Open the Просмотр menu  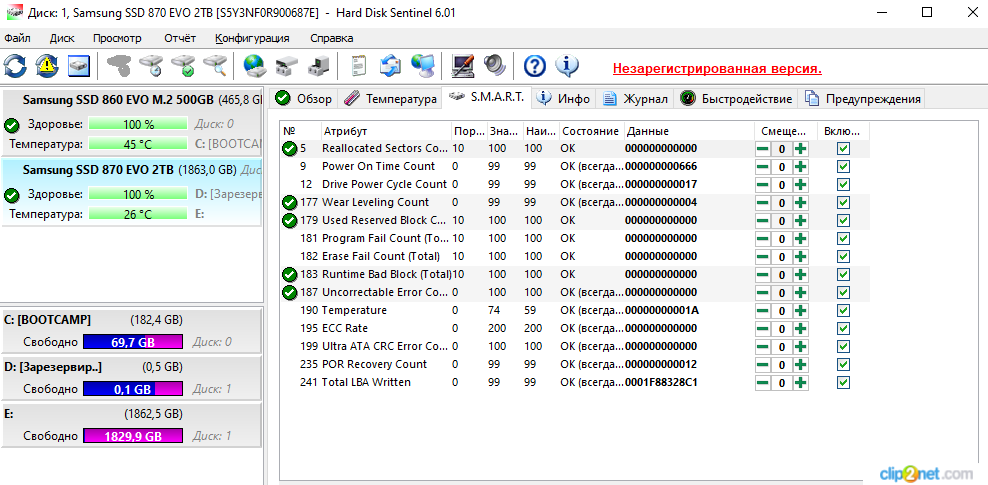pos(117,38)
